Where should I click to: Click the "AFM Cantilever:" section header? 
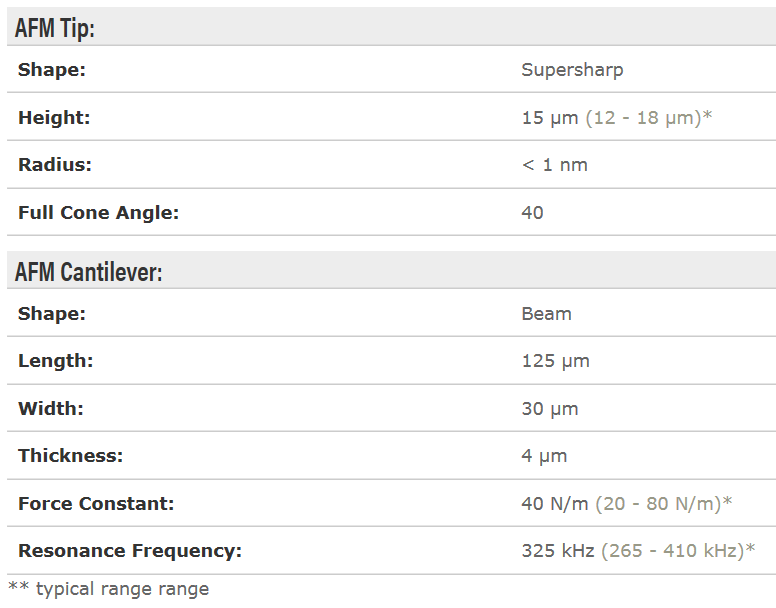coord(89,271)
